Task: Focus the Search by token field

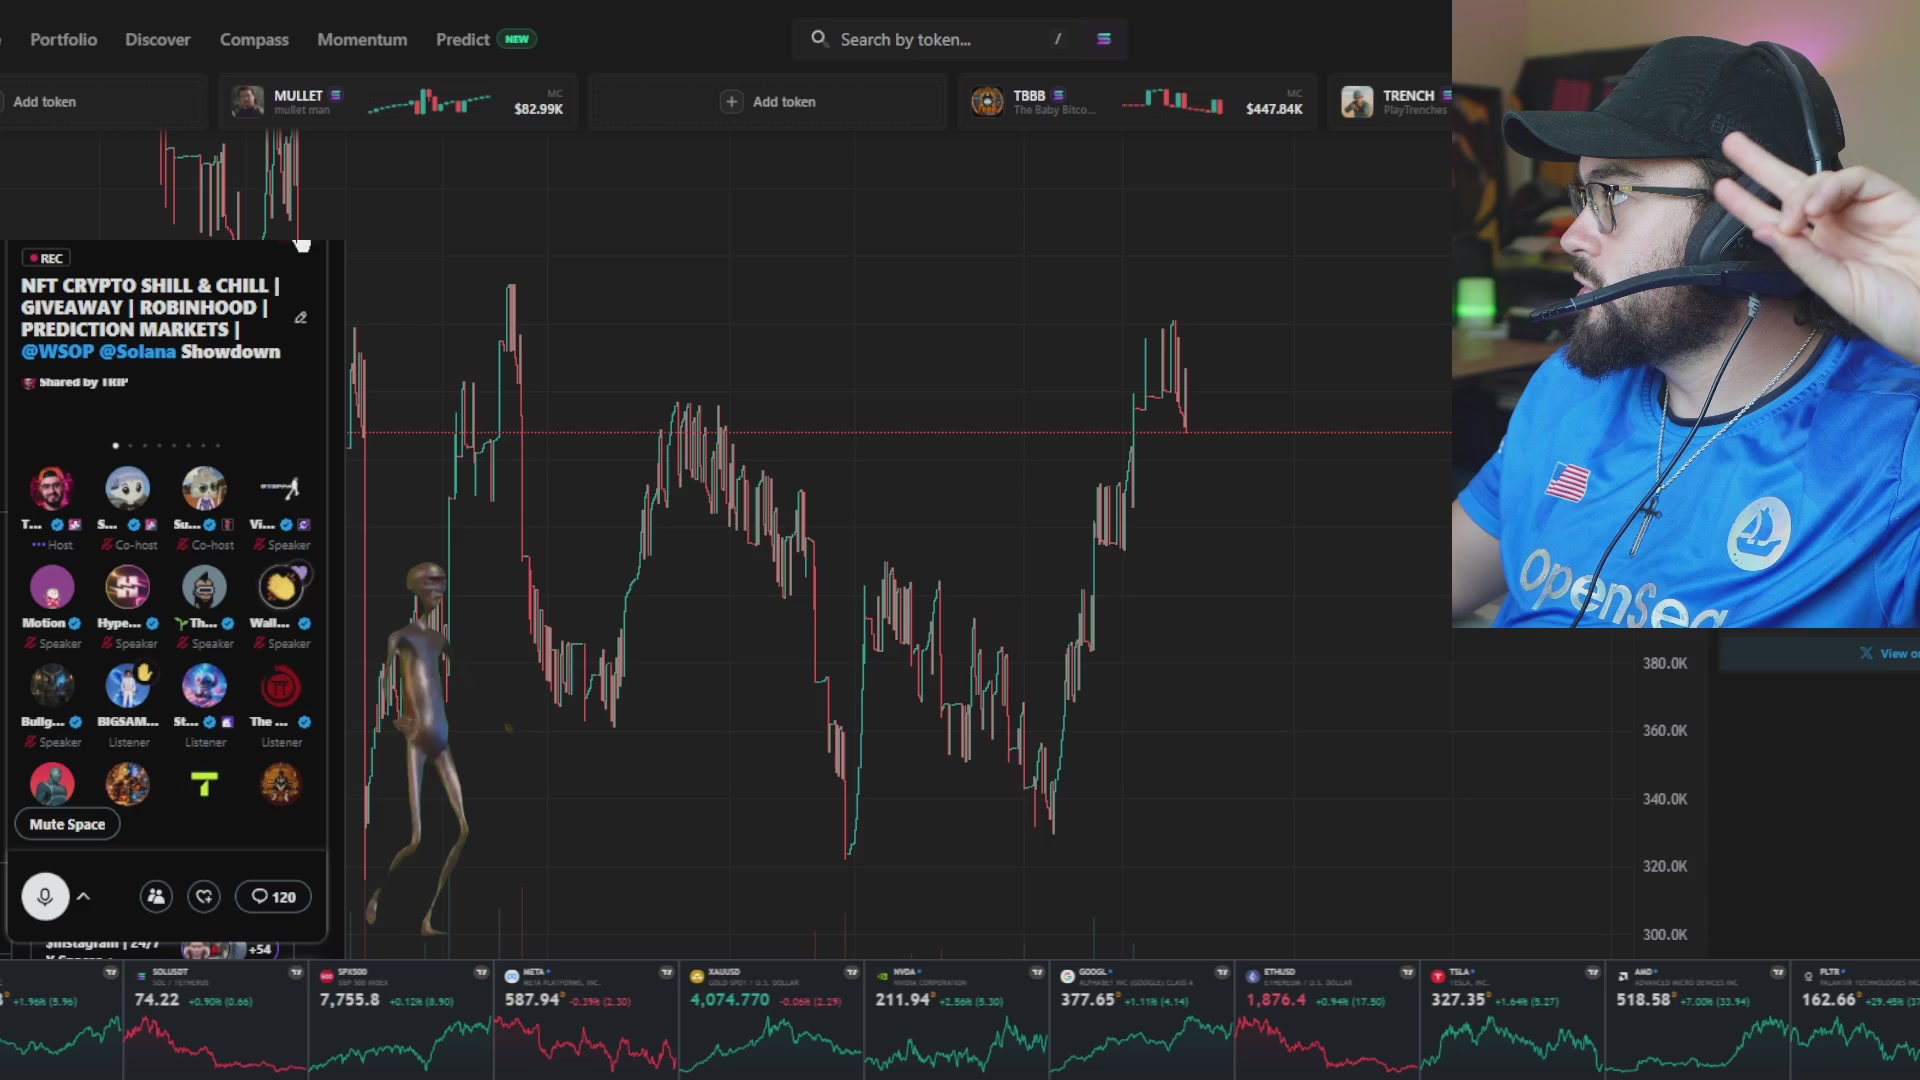Action: pyautogui.click(x=940, y=39)
